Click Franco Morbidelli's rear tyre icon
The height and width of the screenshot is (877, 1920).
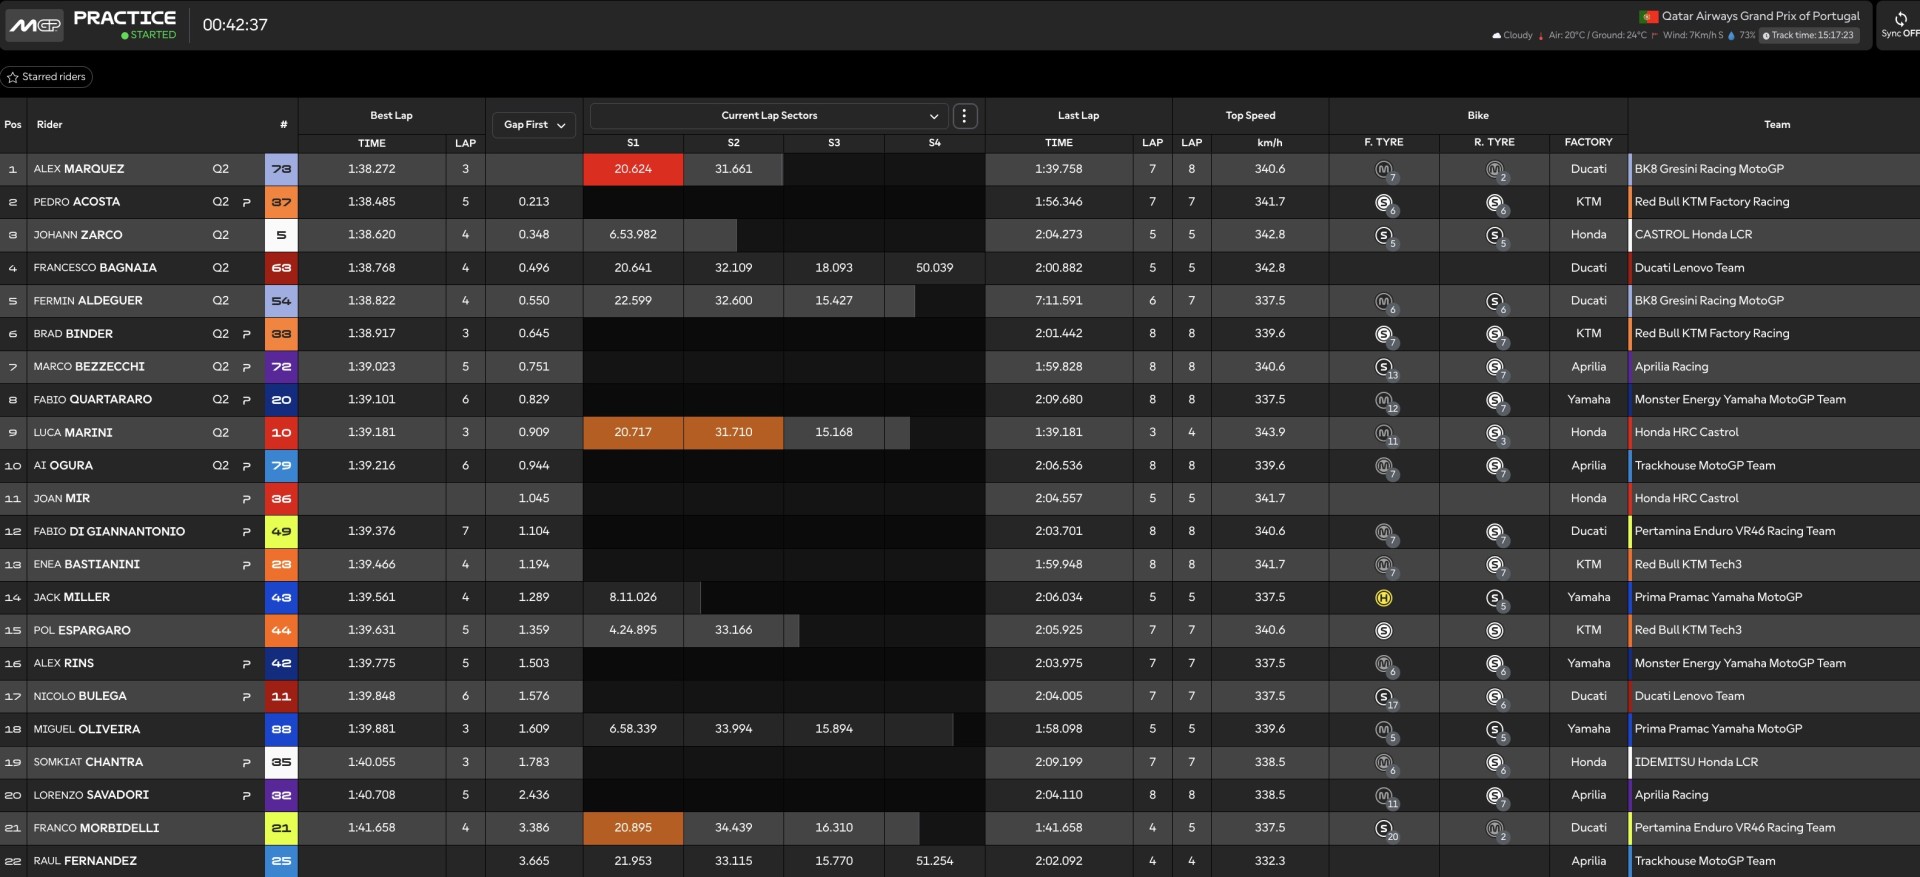tap(1494, 829)
